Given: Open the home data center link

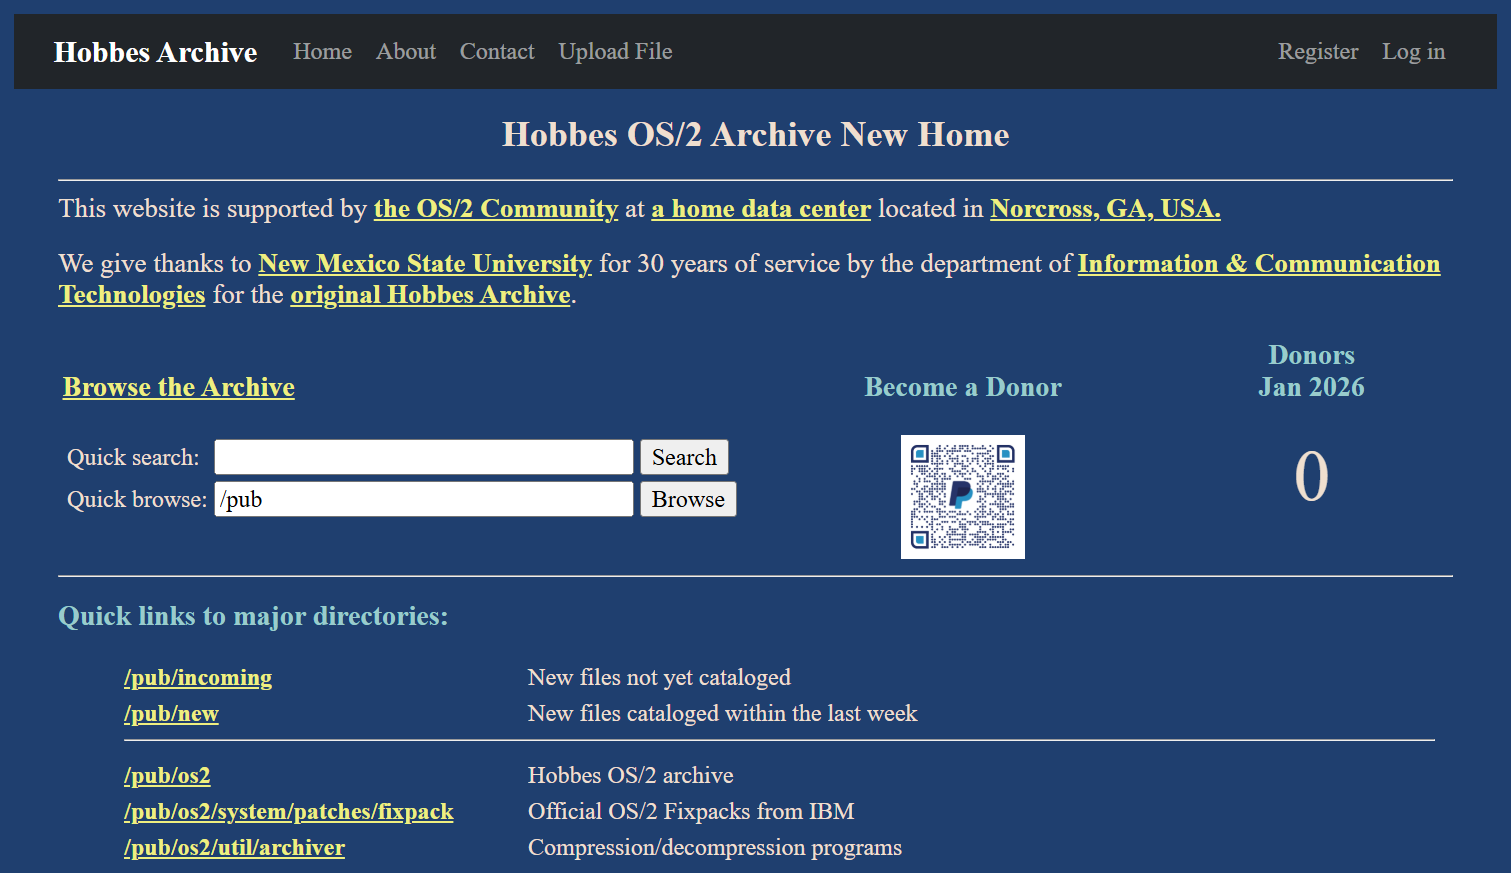Looking at the screenshot, I should click(761, 209).
